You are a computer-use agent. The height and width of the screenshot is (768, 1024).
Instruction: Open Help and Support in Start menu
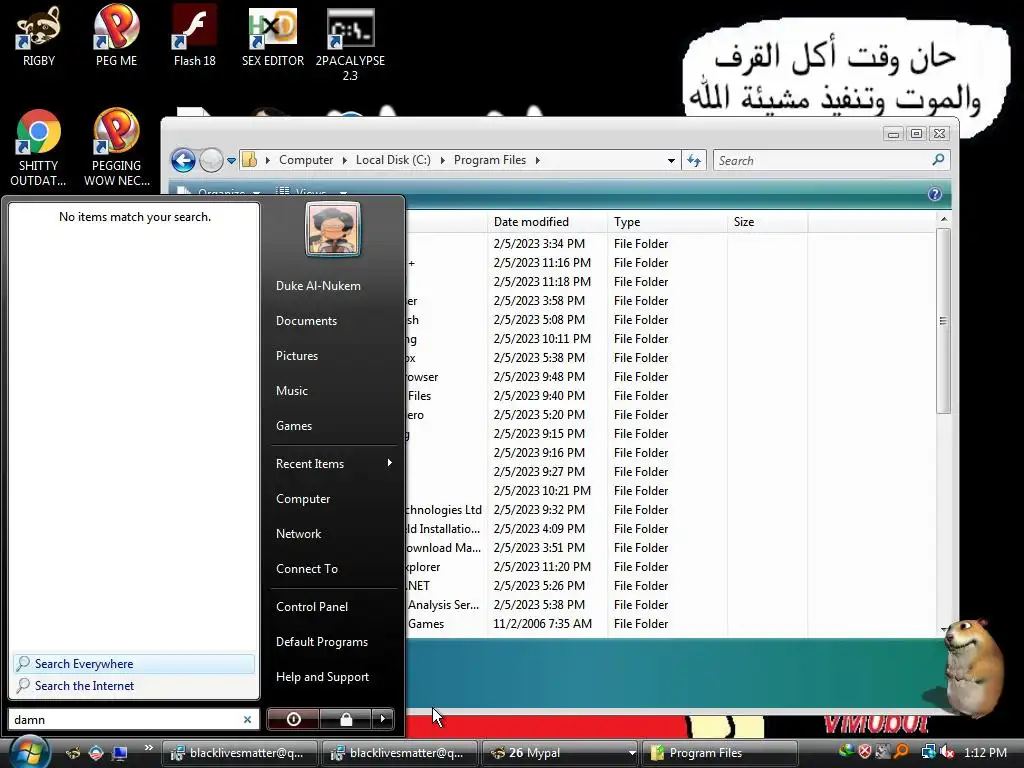click(x=323, y=677)
